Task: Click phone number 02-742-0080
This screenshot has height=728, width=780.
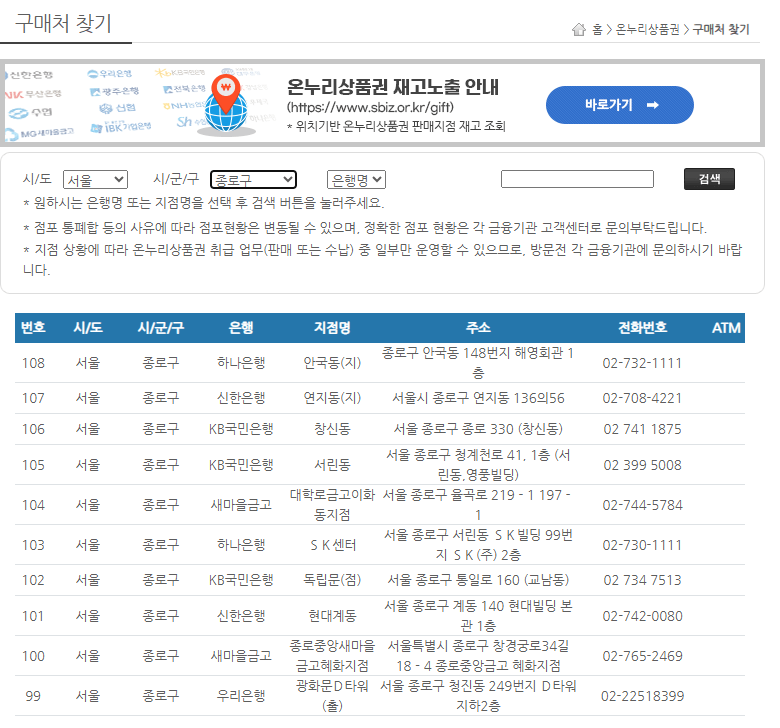Action: click(x=642, y=616)
